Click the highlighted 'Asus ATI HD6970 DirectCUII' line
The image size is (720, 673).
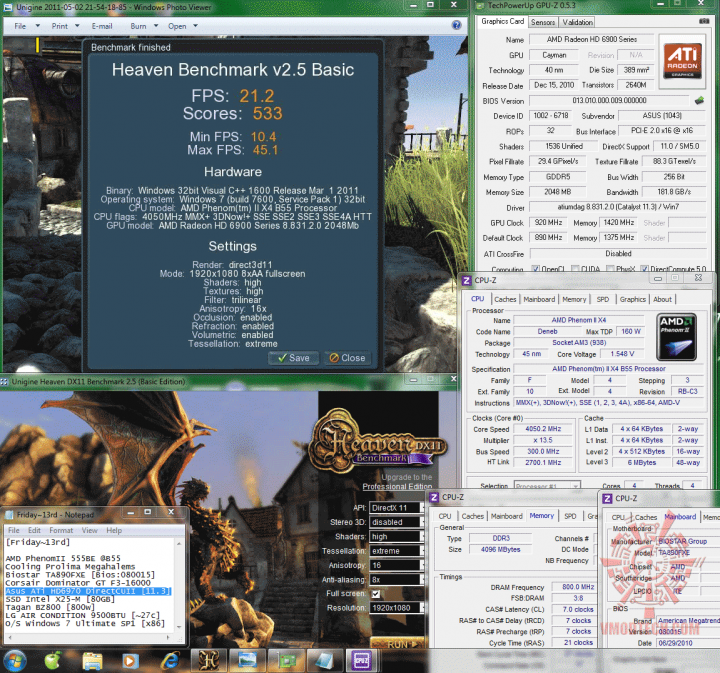pos(88,591)
